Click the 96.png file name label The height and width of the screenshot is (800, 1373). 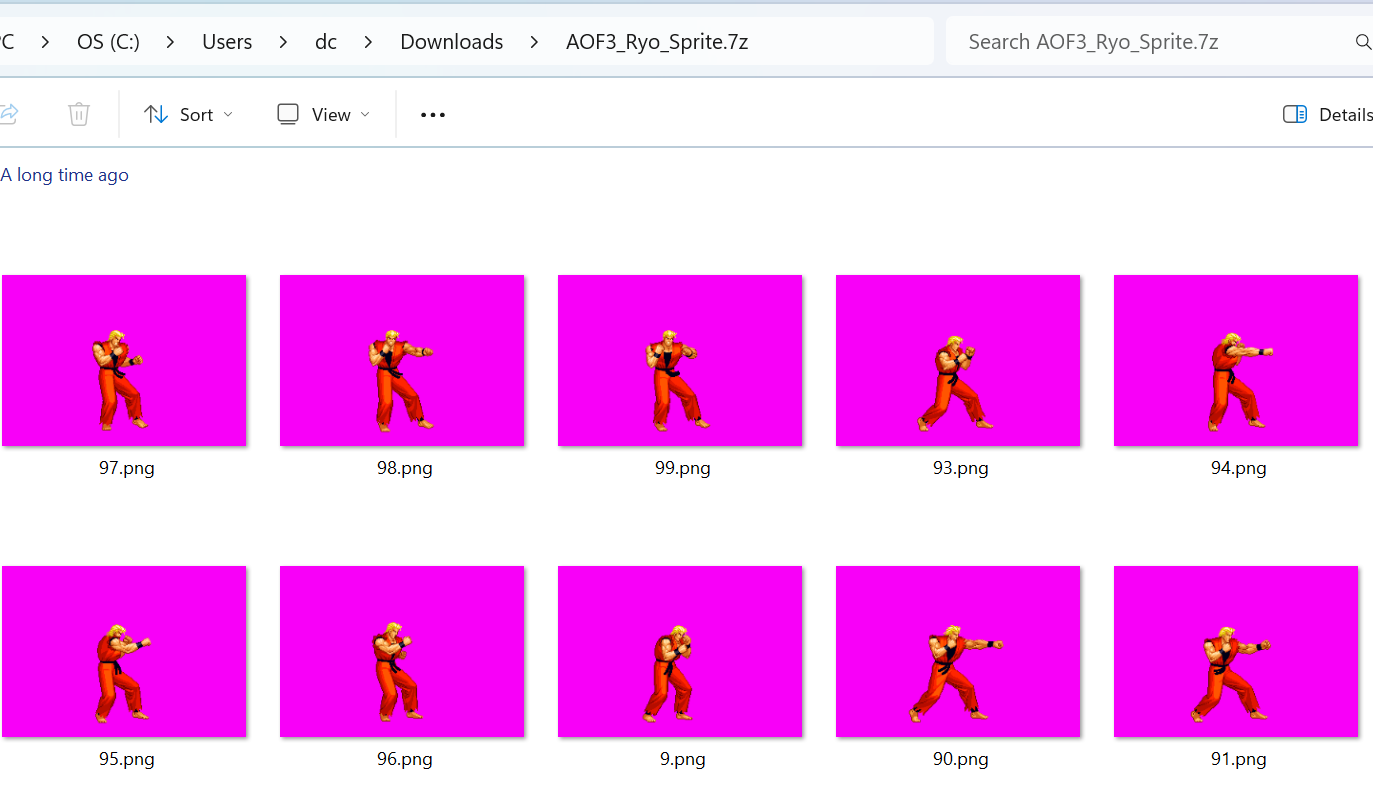pos(404,759)
